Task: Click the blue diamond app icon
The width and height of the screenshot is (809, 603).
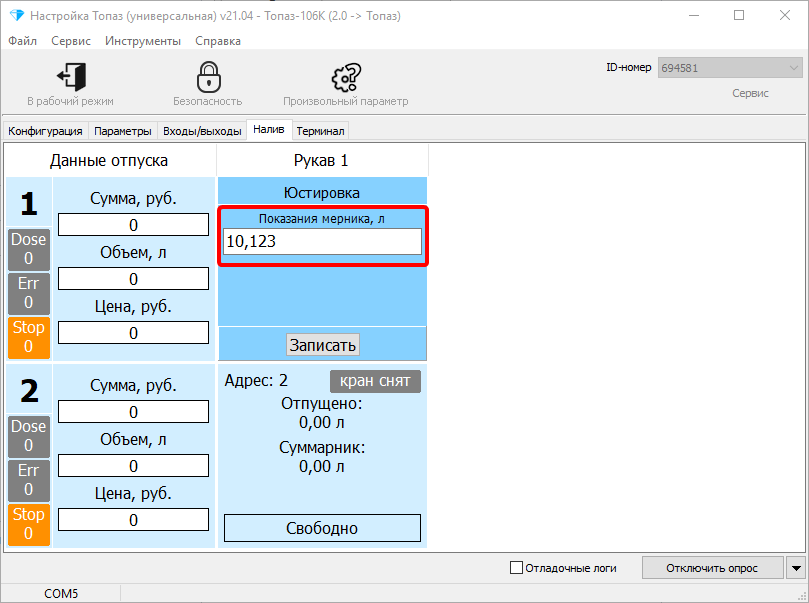Action: 17,15
